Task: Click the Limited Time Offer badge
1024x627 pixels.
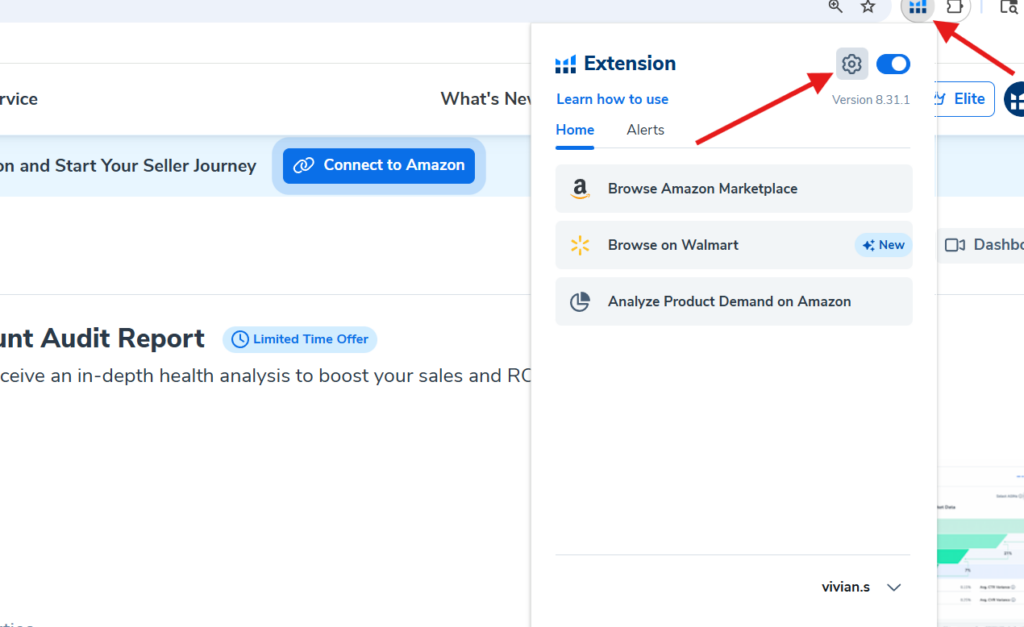Action: [x=300, y=339]
